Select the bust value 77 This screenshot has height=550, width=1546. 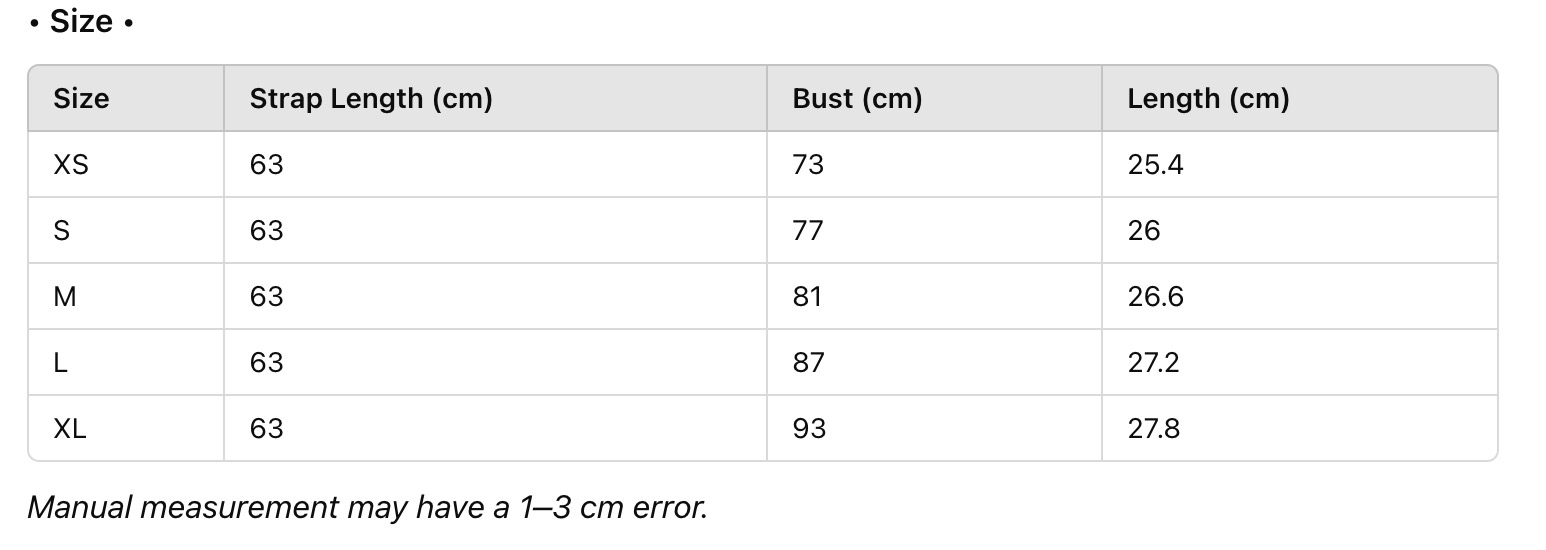click(x=808, y=231)
